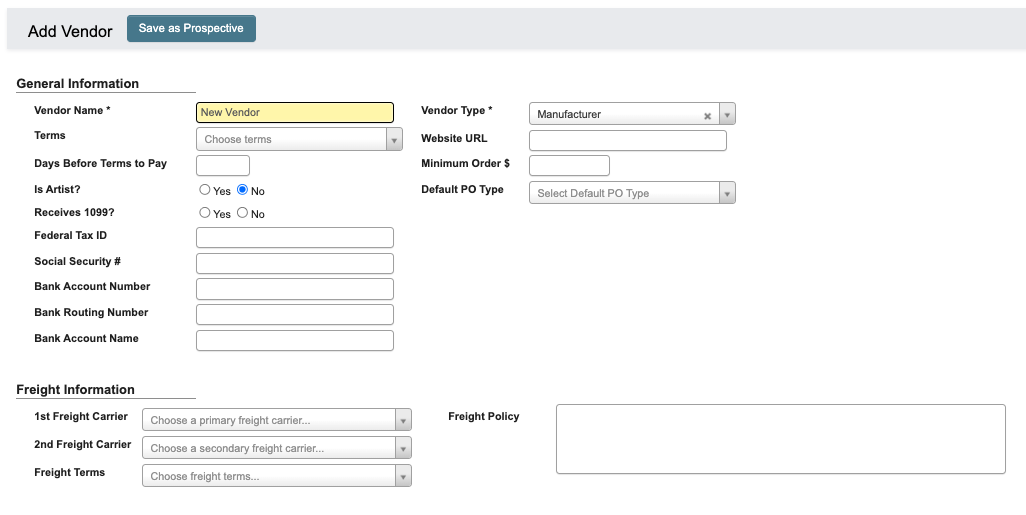Click the 2nd Freight Carrier label
This screenshot has height=515, width=1026.
pyautogui.click(x=82, y=445)
